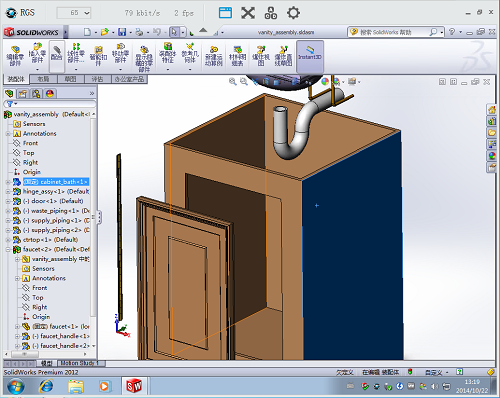
Task: Click the RGS settings gear icon
Action: pyautogui.click(x=293, y=13)
